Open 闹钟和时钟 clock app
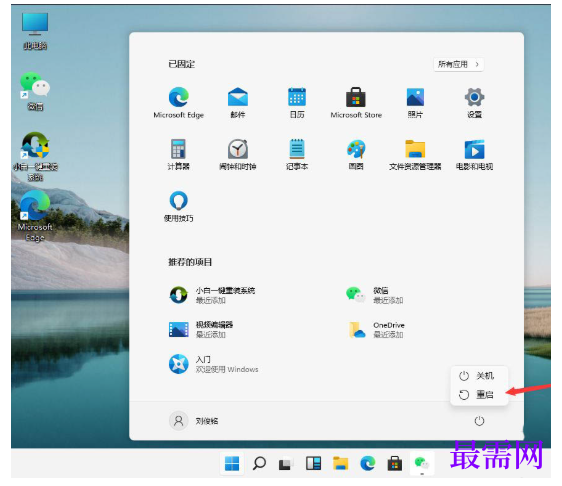This screenshot has width=562, height=486. click(238, 154)
